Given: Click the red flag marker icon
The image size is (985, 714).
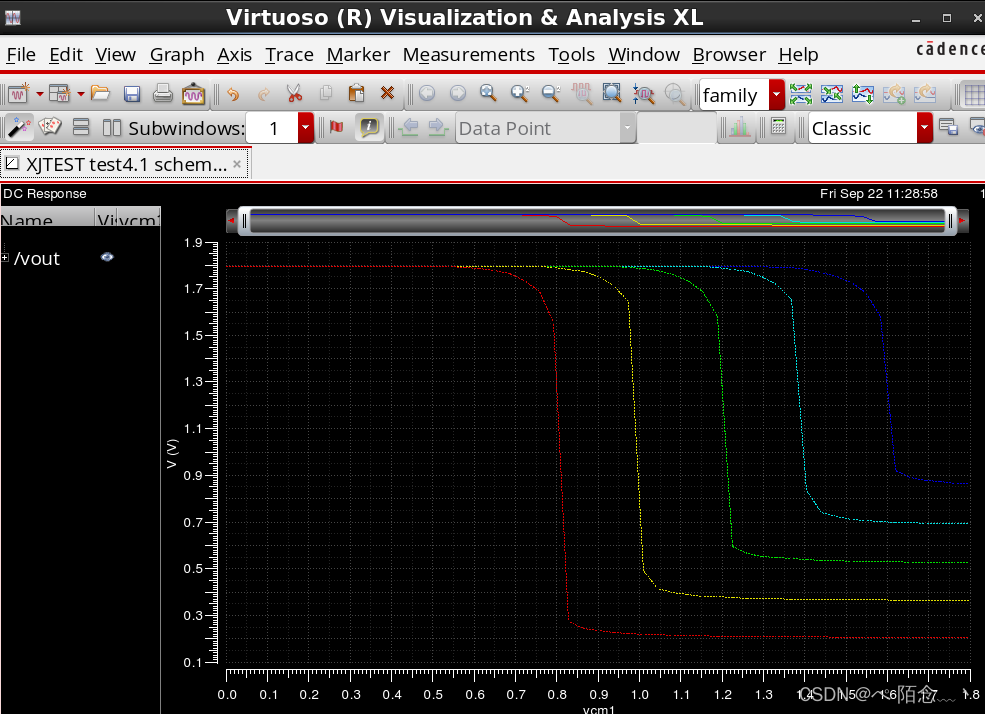Looking at the screenshot, I should point(337,127).
